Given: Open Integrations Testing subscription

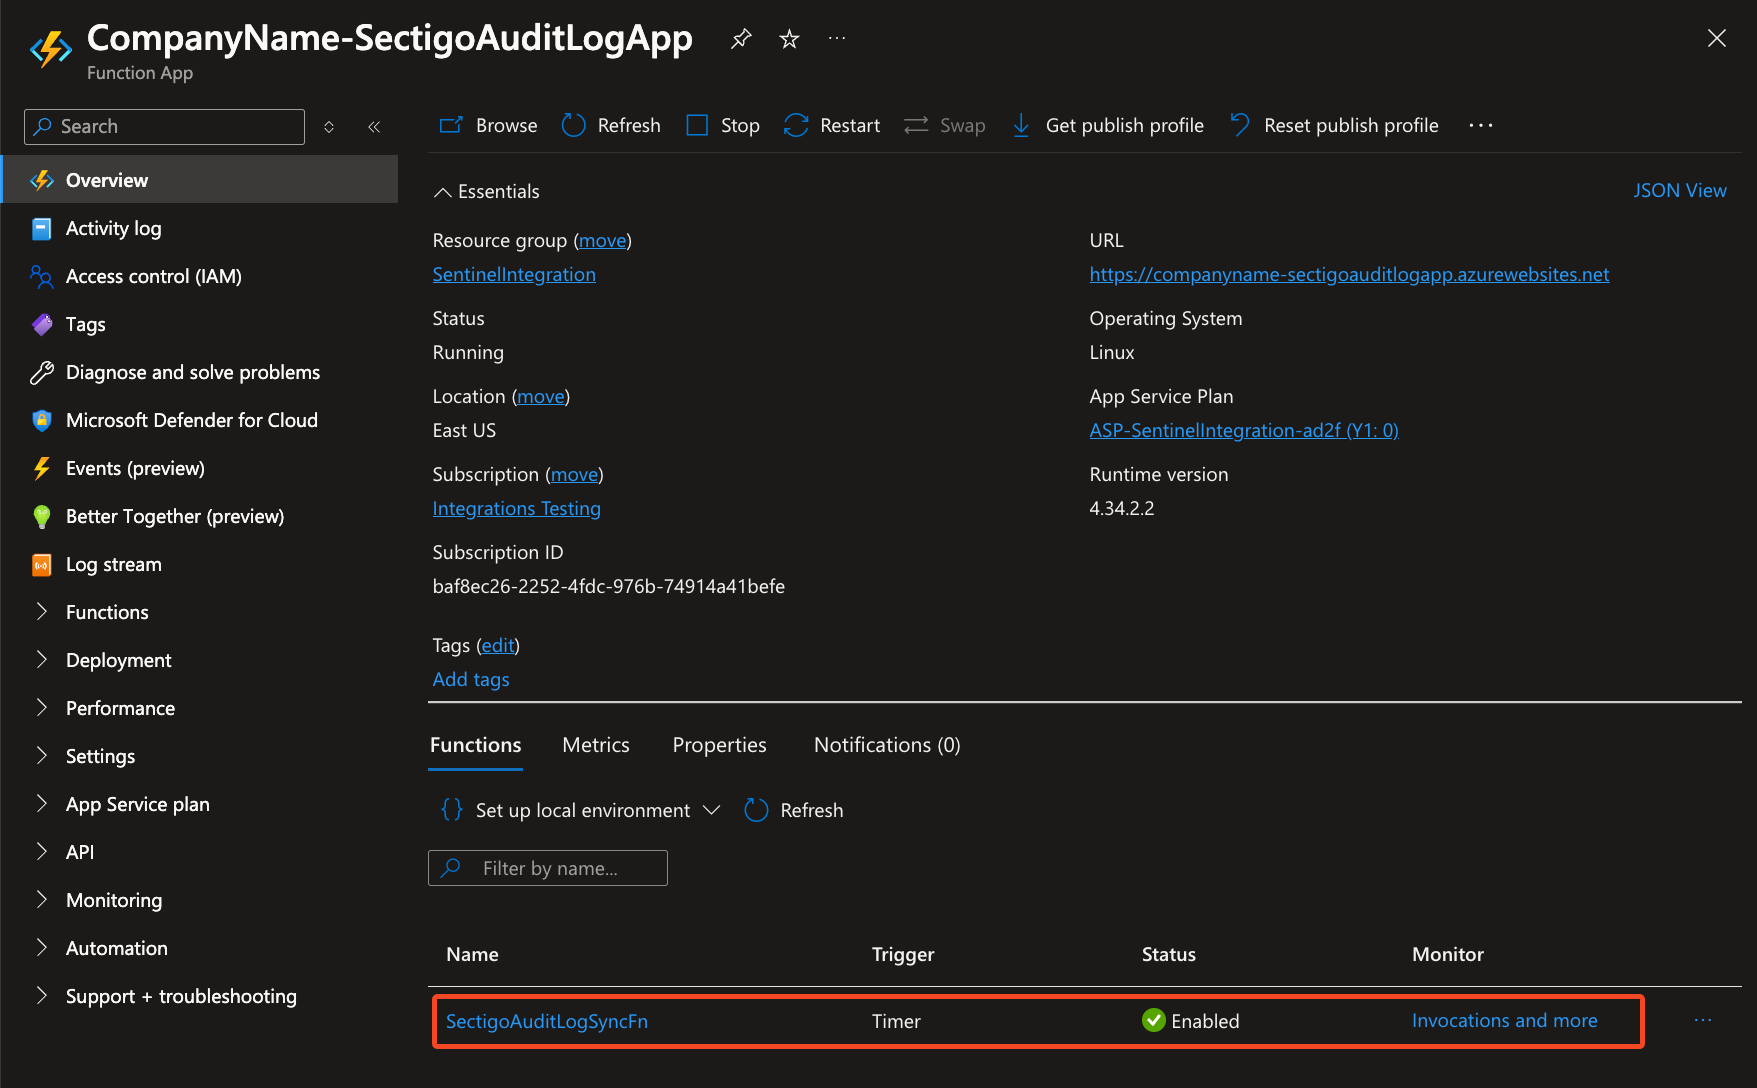Looking at the screenshot, I should tap(516, 508).
